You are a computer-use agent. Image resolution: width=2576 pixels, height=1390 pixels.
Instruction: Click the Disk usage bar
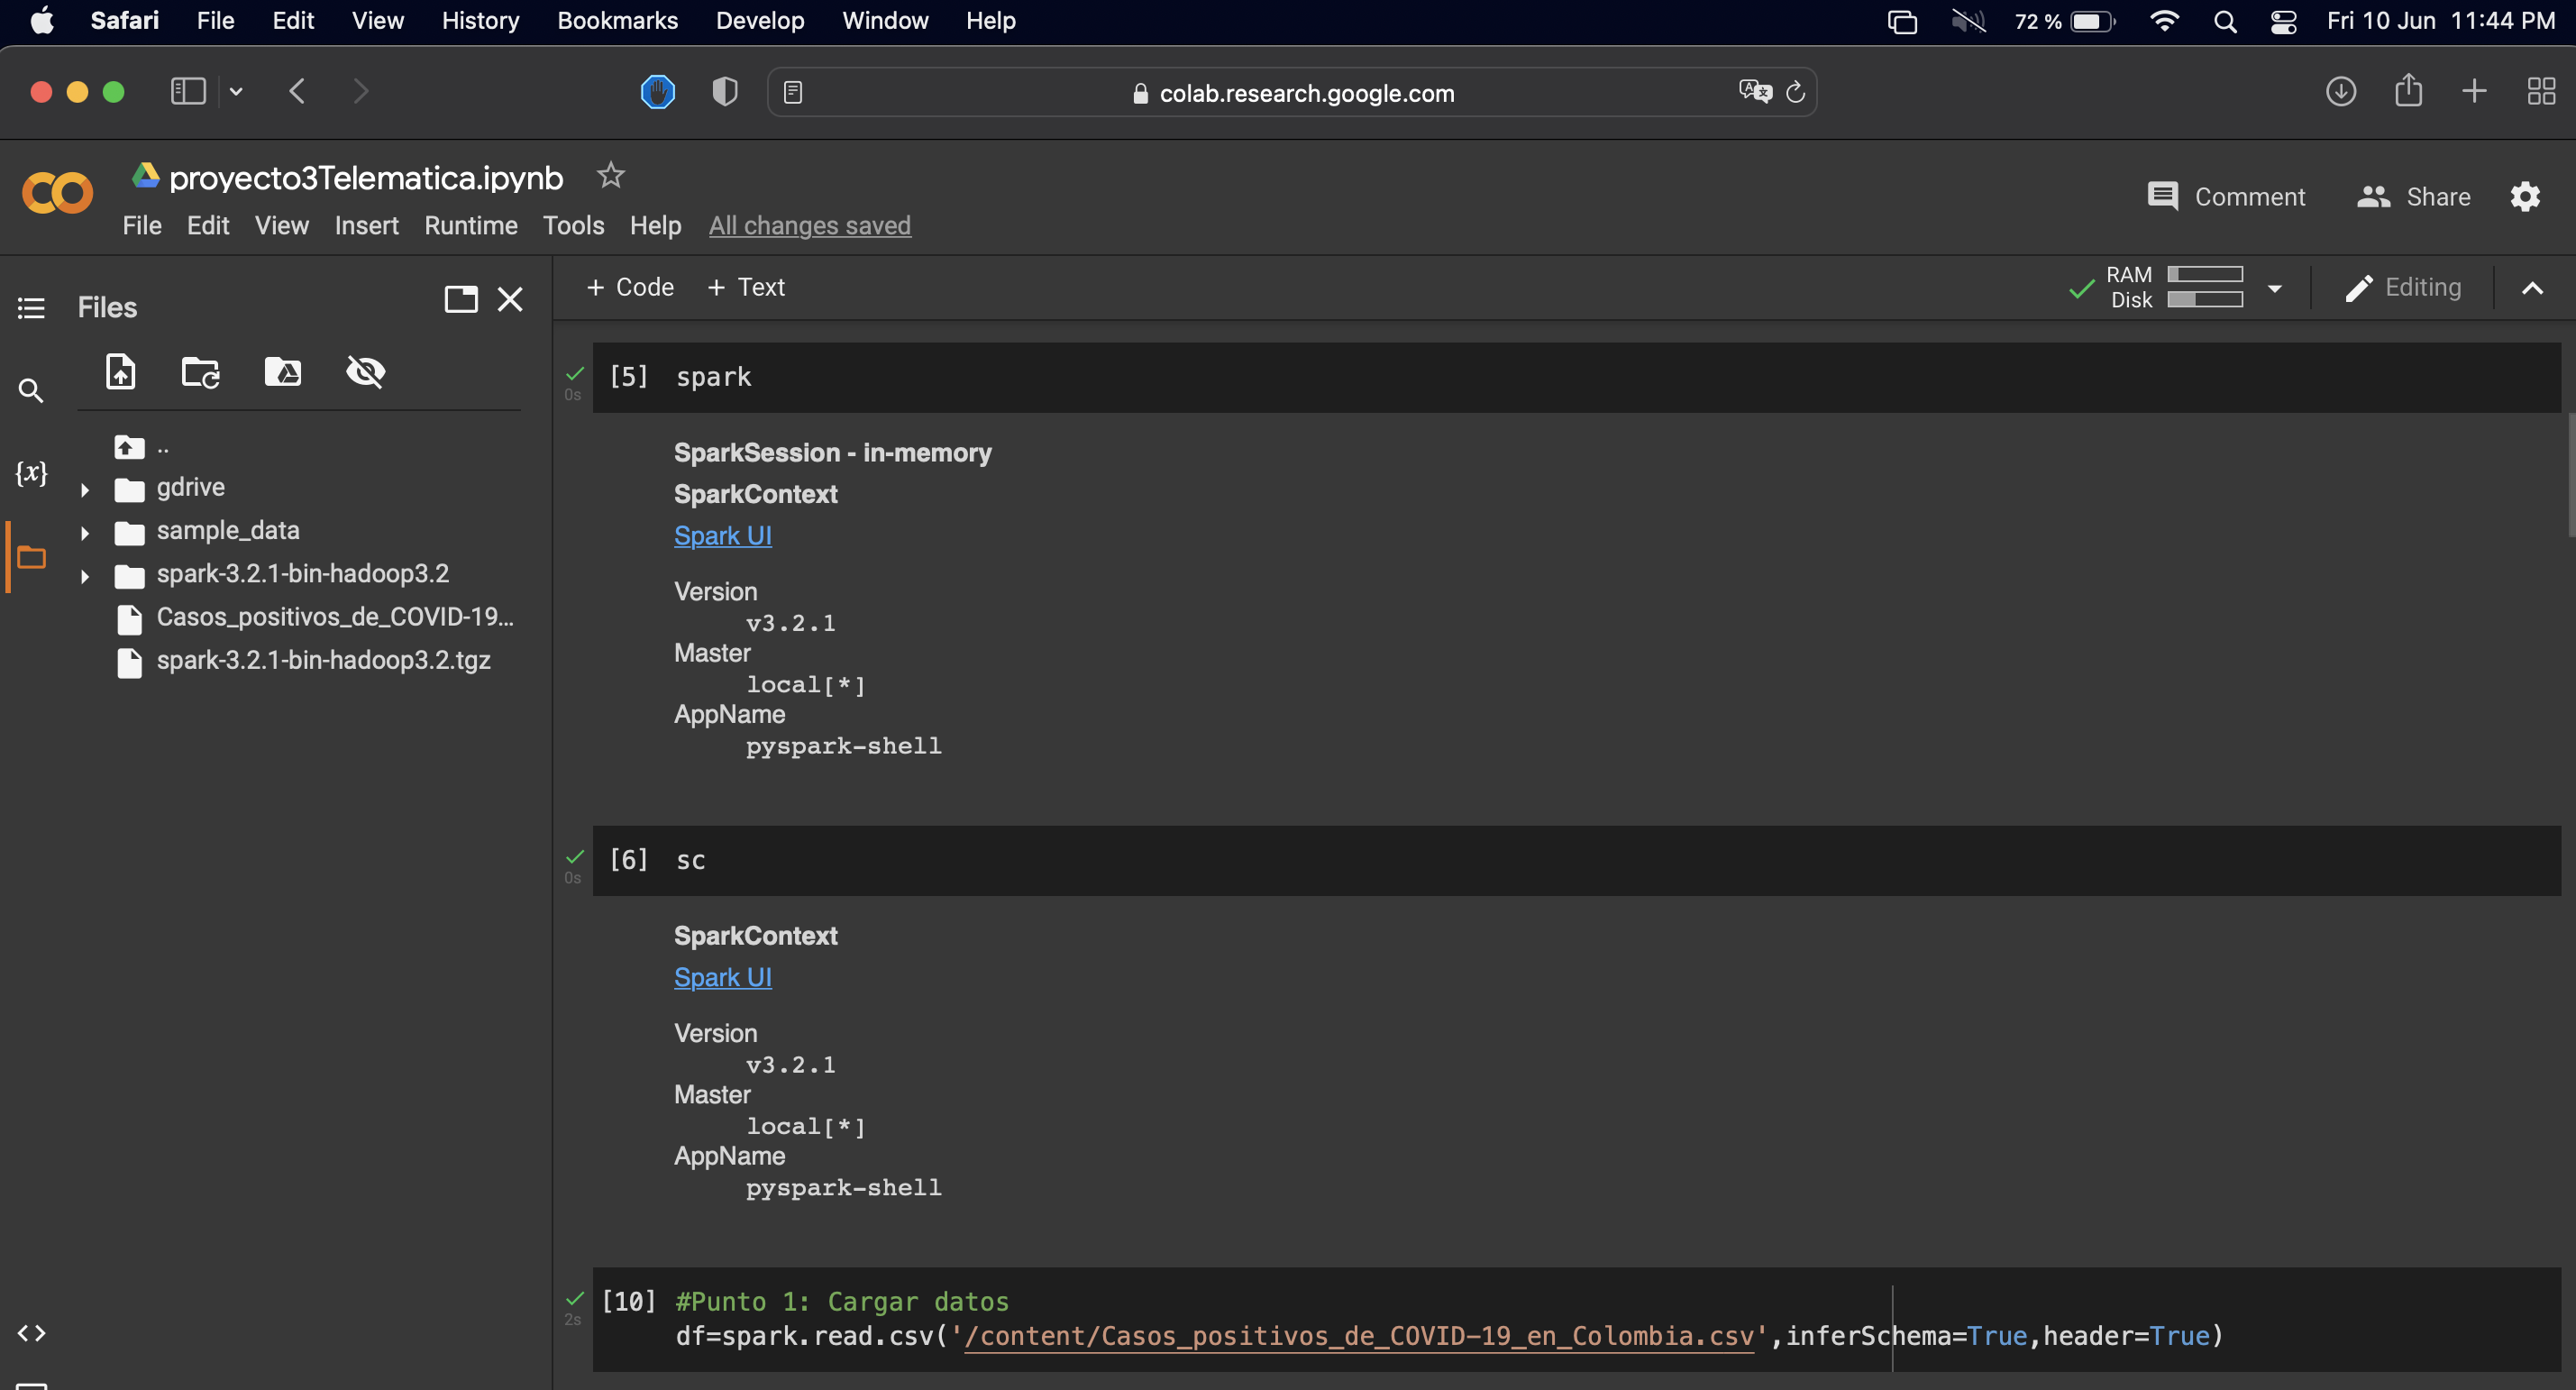2205,299
